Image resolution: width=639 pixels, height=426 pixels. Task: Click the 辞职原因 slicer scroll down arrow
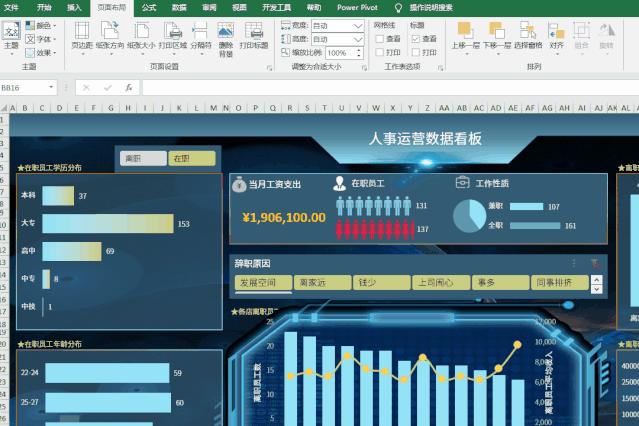pos(596,289)
